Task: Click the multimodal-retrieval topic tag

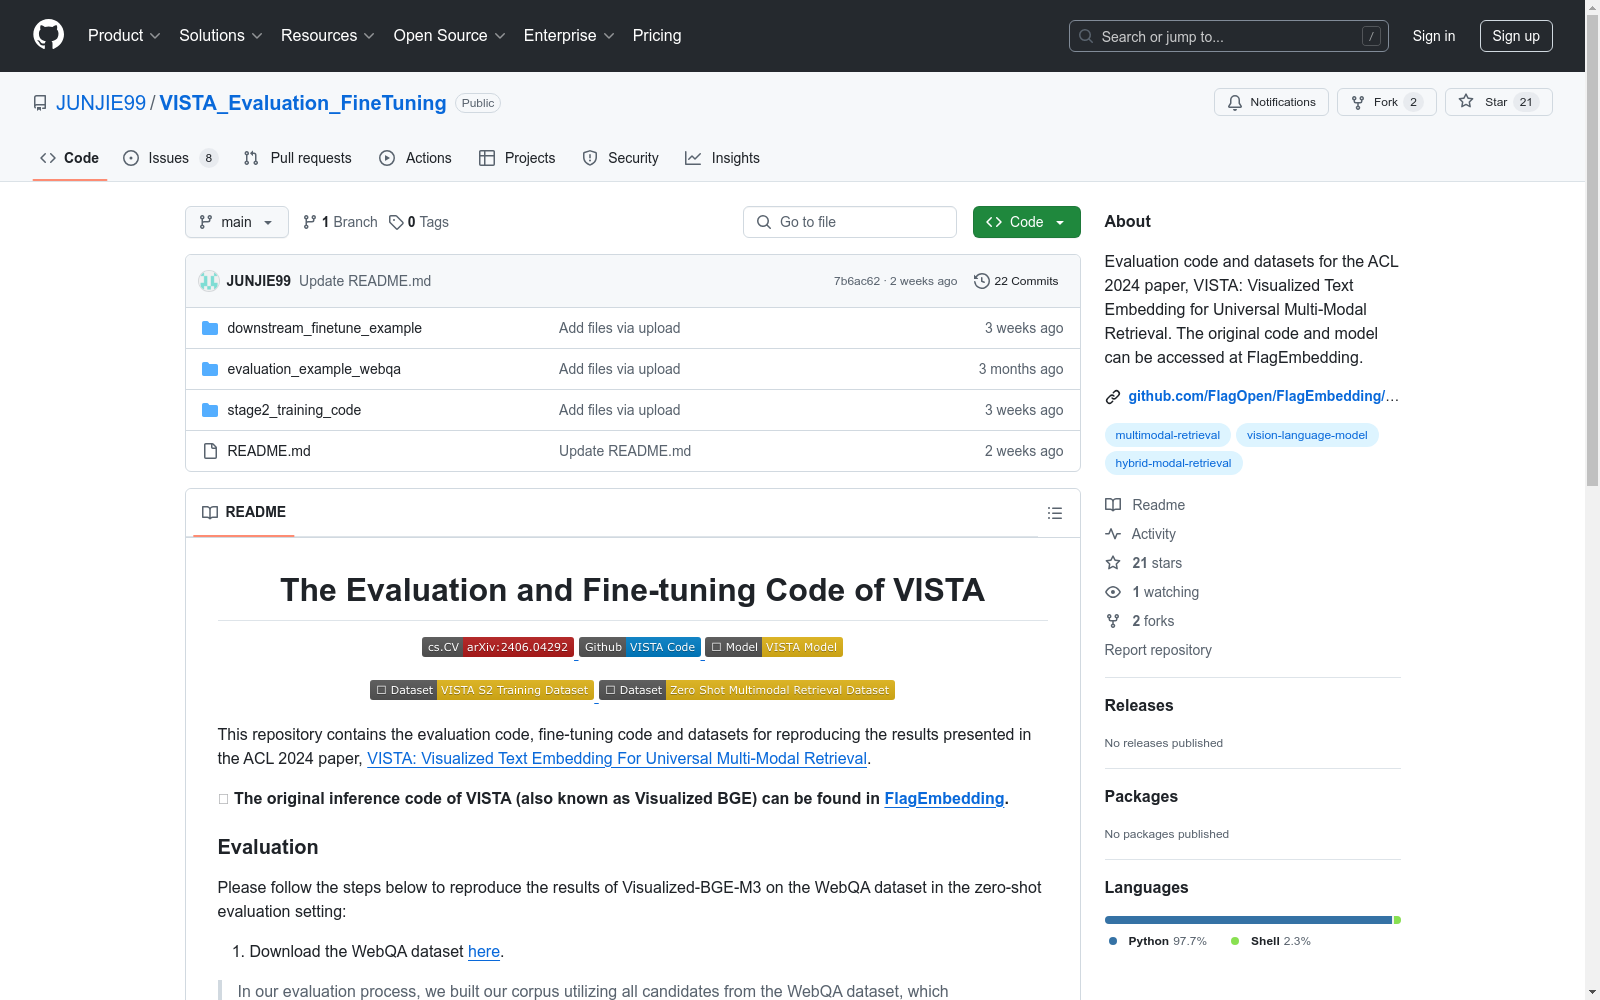Action: point(1167,435)
